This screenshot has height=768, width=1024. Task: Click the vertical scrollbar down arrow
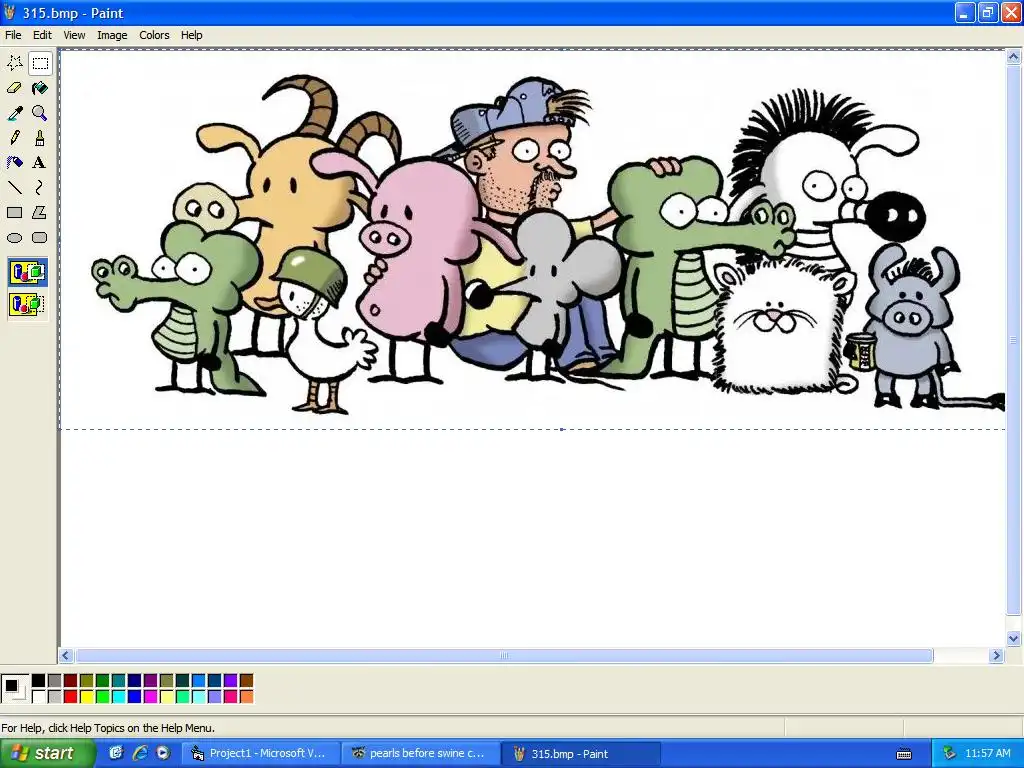coord(1013,639)
